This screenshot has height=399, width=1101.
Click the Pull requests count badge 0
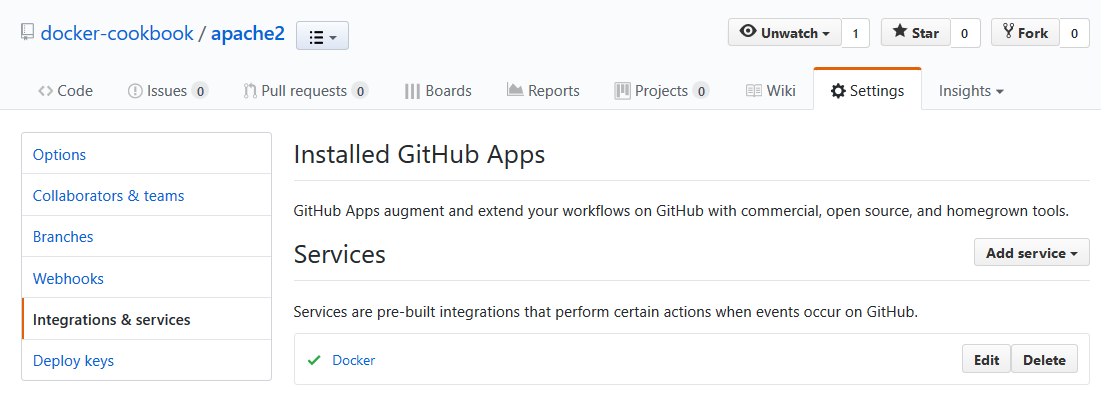pos(360,91)
